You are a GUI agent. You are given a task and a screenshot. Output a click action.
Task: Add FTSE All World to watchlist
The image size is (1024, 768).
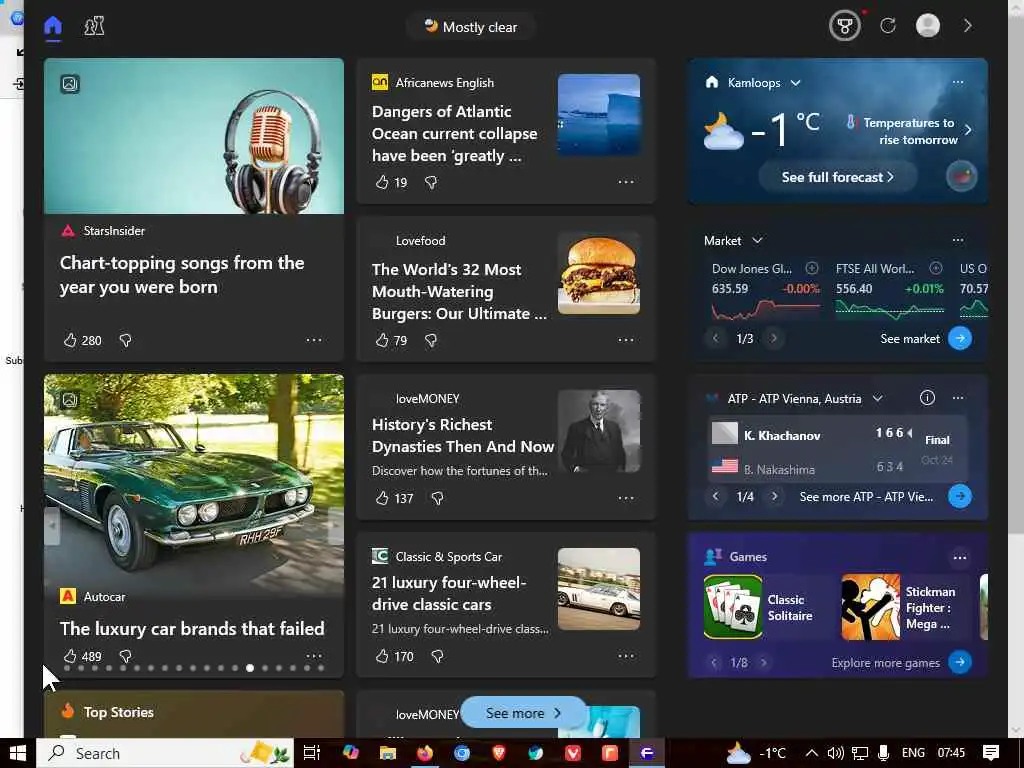coord(936,268)
